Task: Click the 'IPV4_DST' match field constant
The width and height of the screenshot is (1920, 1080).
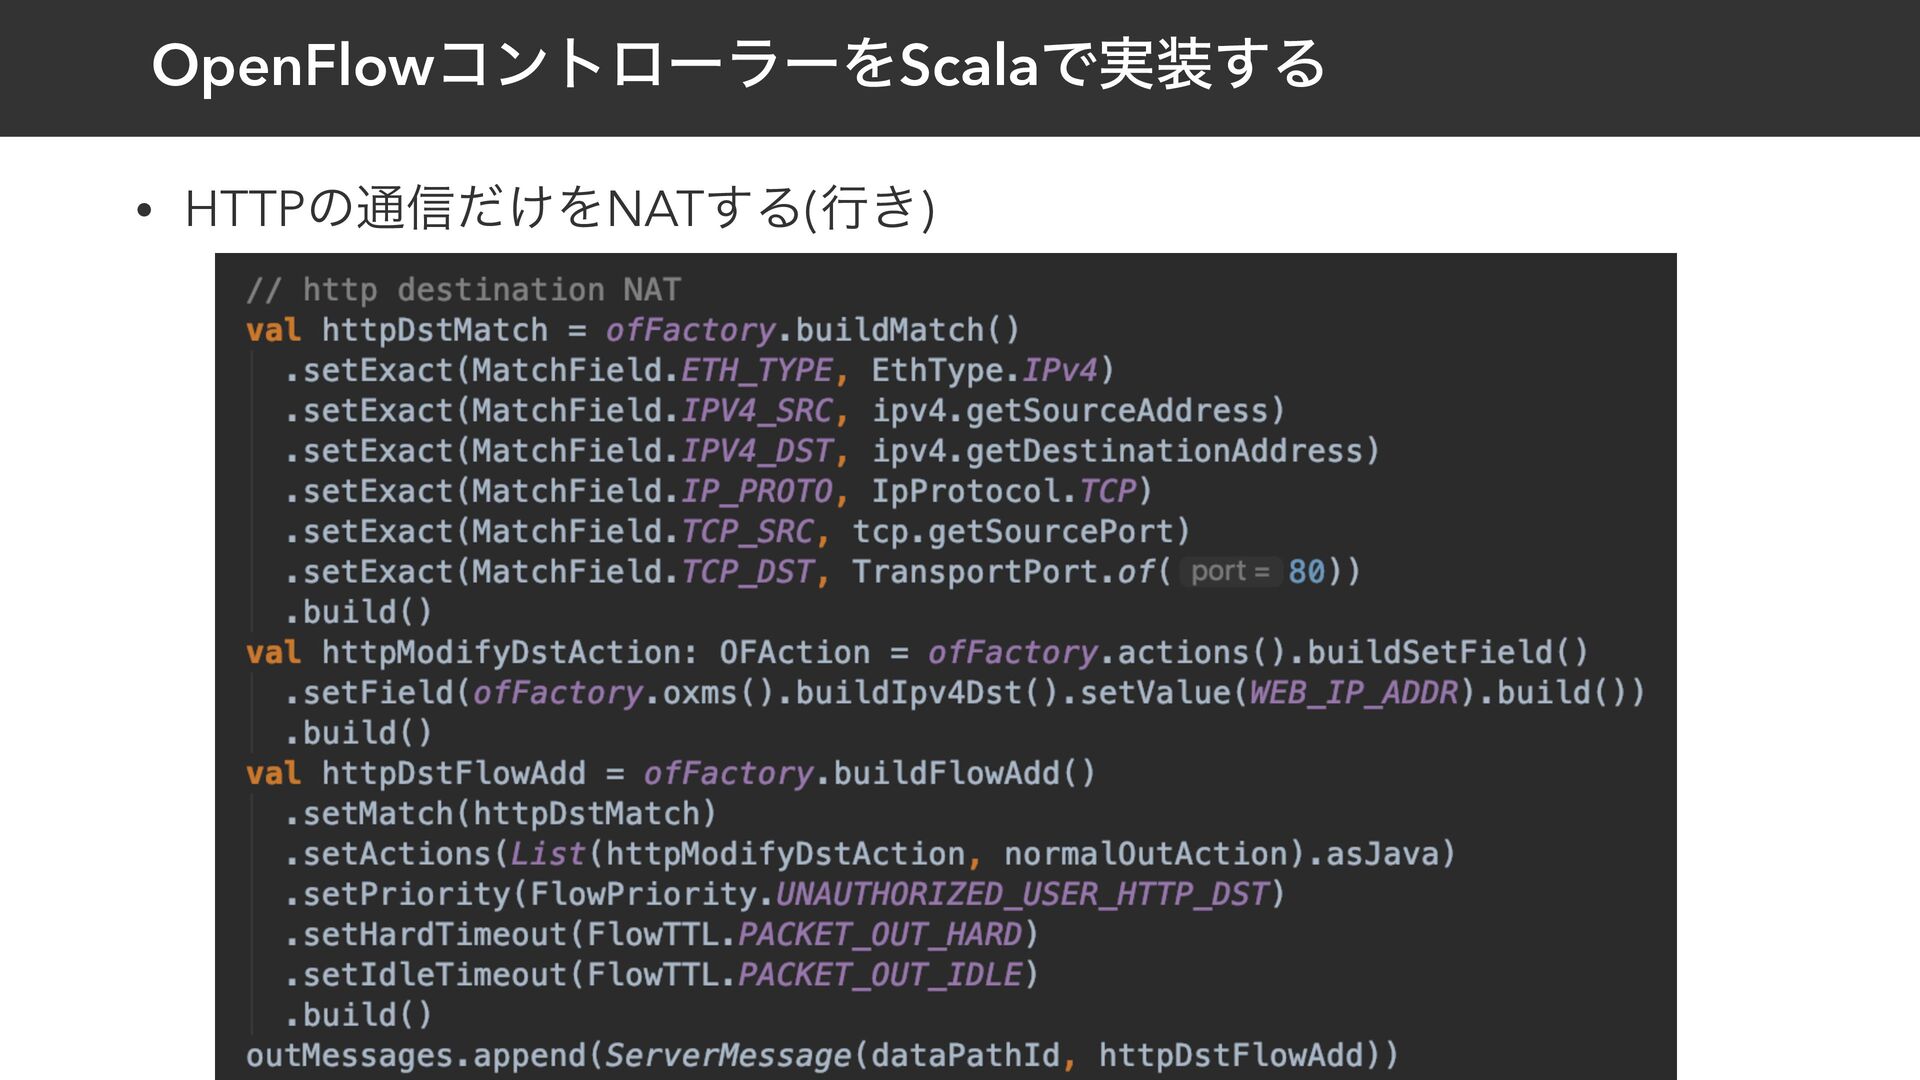Action: (x=756, y=451)
